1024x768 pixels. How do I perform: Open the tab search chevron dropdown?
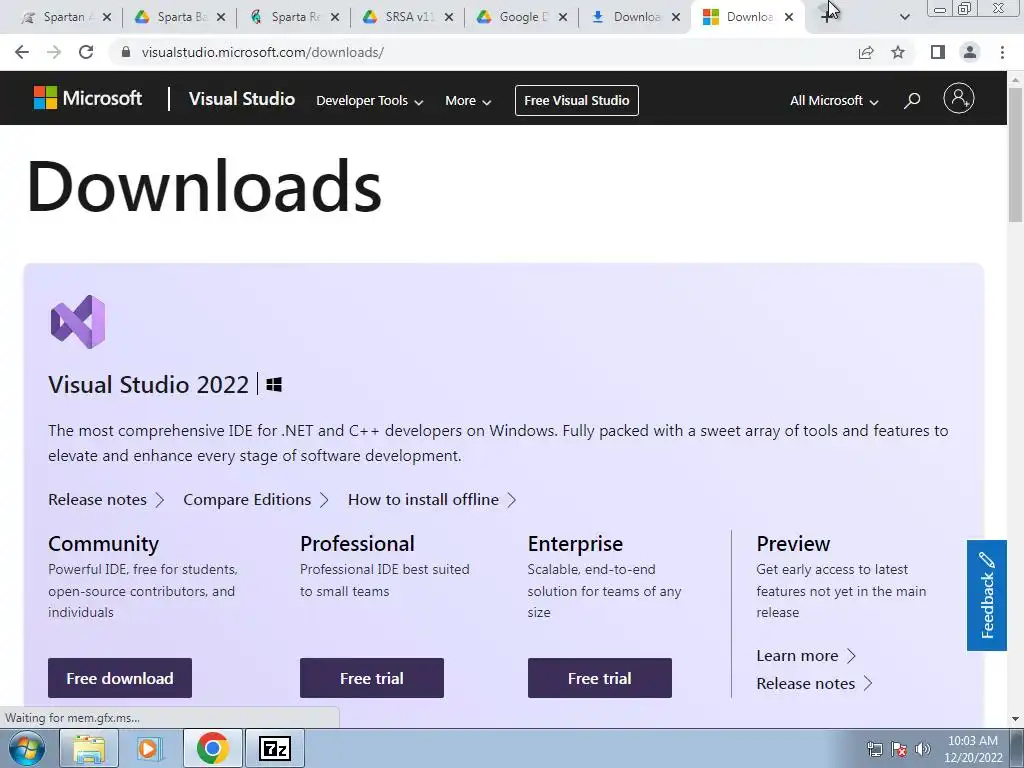coord(904,17)
